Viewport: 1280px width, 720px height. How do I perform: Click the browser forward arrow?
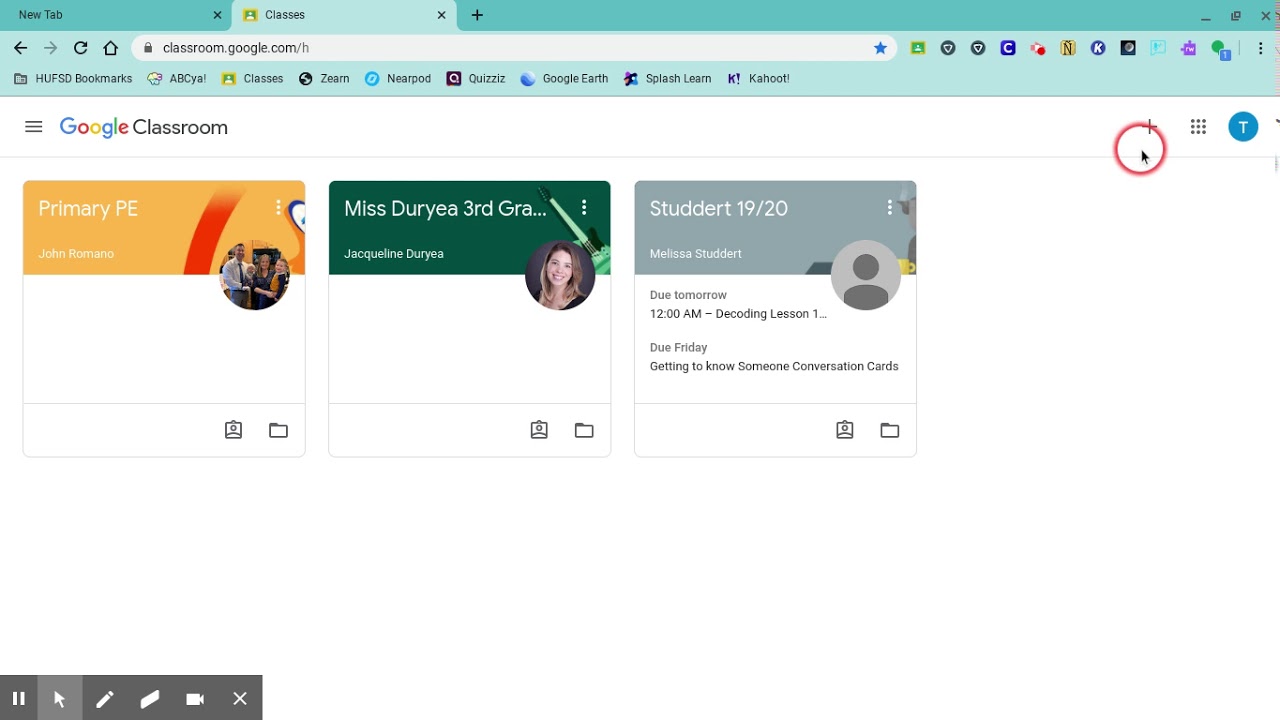click(50, 48)
